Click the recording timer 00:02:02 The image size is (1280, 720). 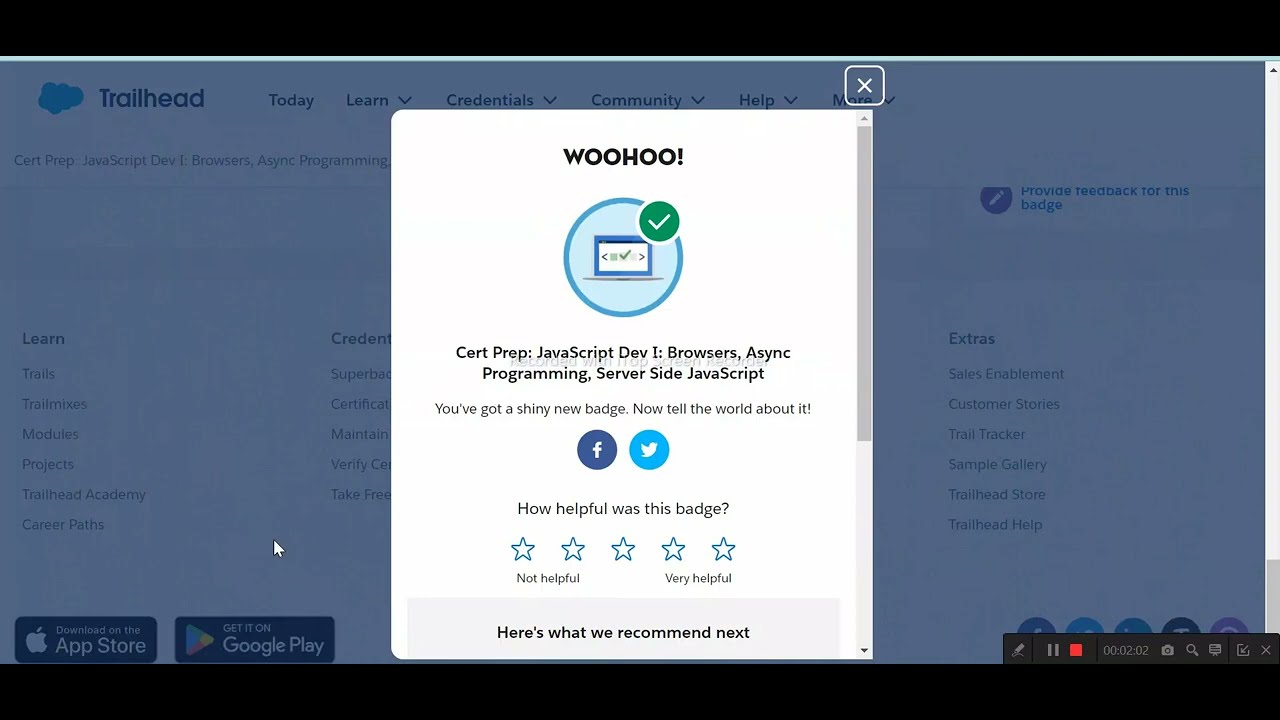pos(1125,650)
